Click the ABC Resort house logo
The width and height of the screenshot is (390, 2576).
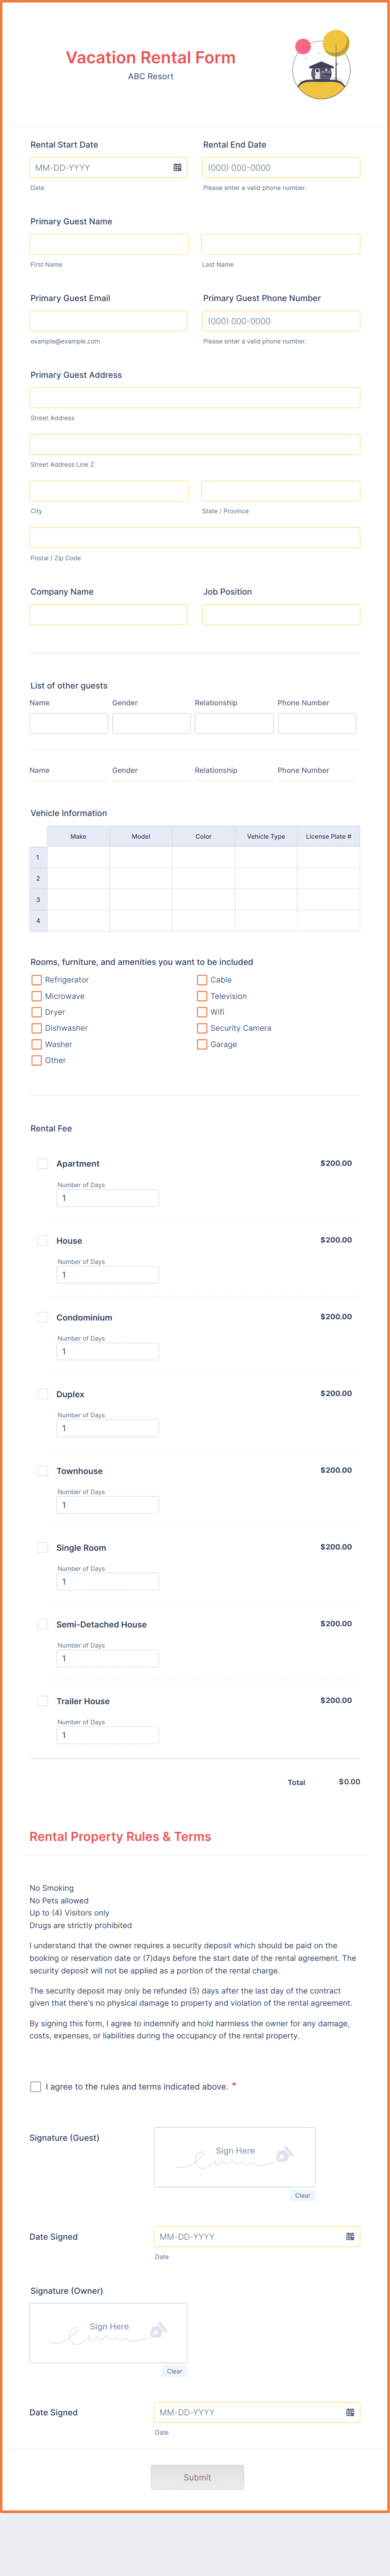tap(321, 65)
